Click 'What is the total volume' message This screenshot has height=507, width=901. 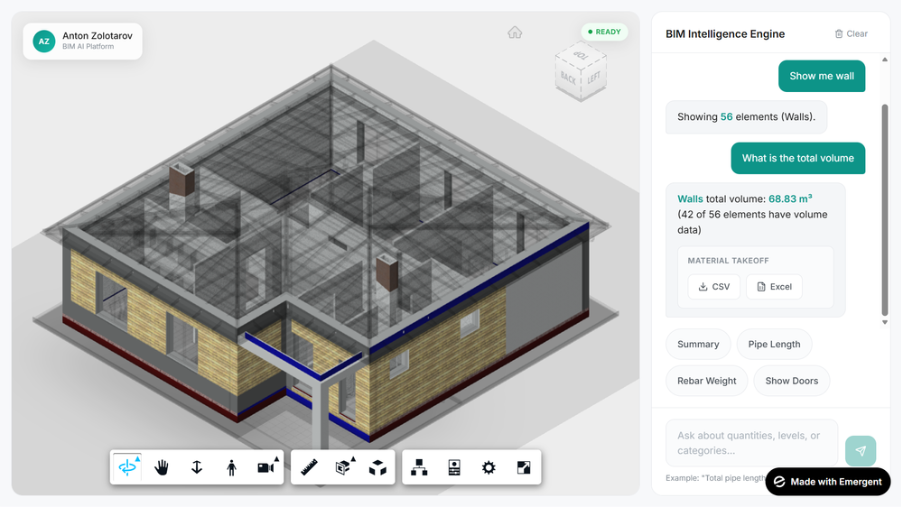798,158
